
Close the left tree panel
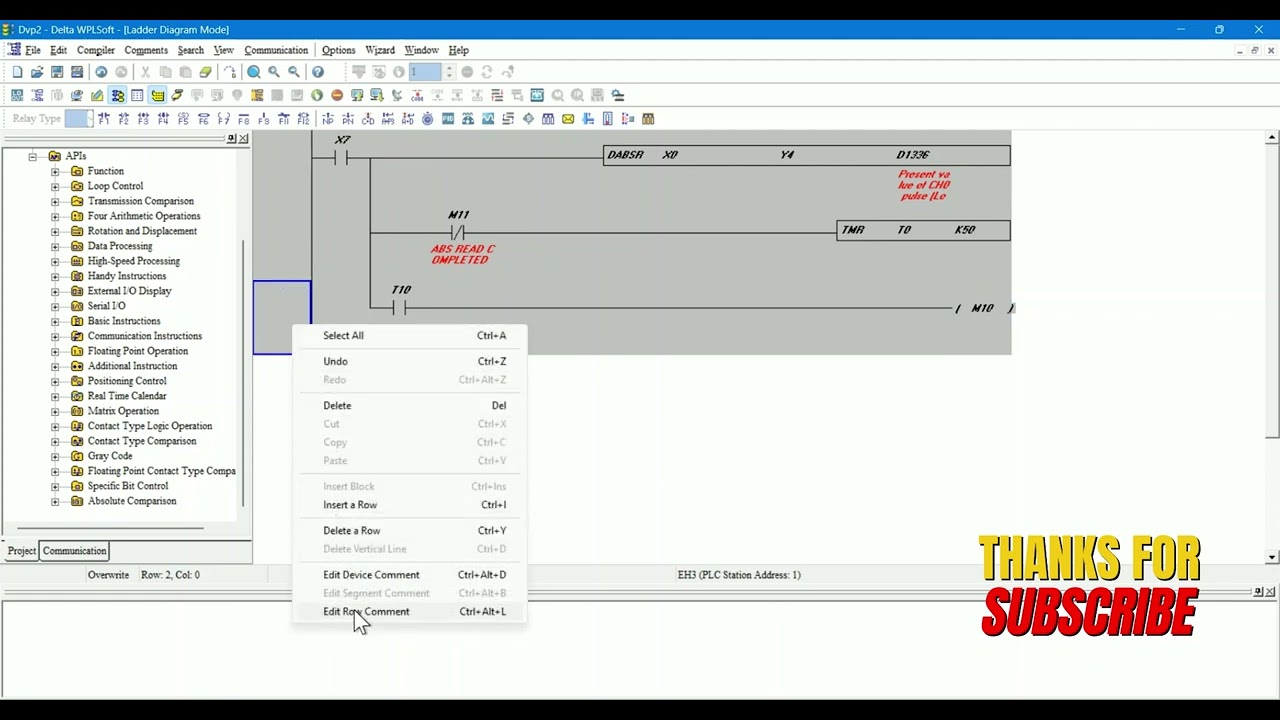click(x=243, y=139)
